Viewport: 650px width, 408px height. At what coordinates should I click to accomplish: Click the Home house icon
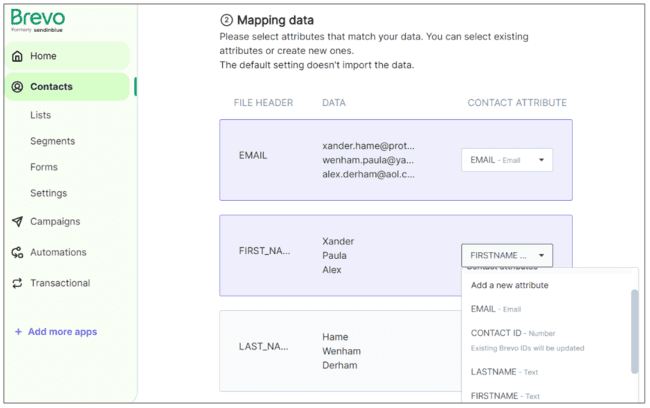[17, 56]
